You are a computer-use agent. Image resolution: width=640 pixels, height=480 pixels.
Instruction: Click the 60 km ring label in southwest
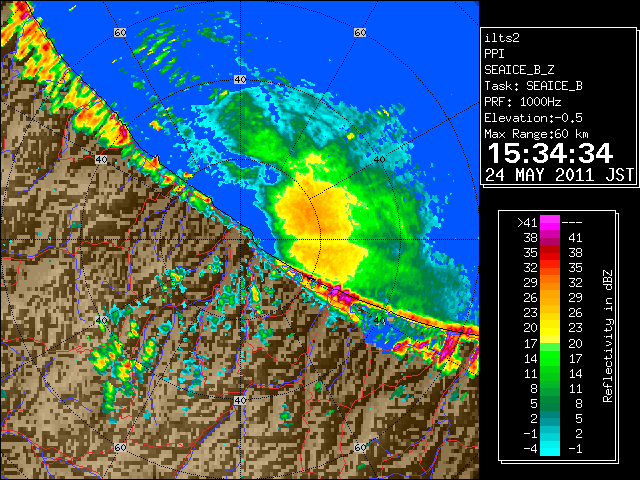point(120,447)
